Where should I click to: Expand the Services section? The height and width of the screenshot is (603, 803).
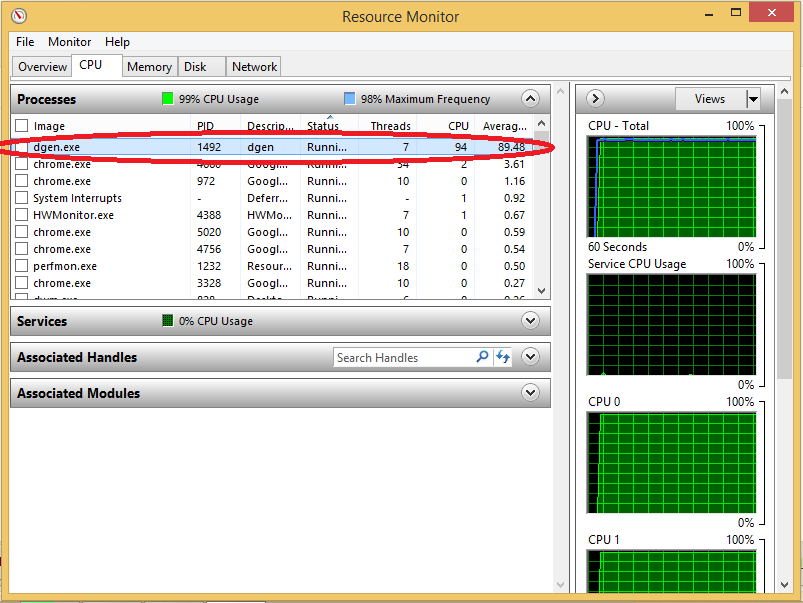[530, 321]
